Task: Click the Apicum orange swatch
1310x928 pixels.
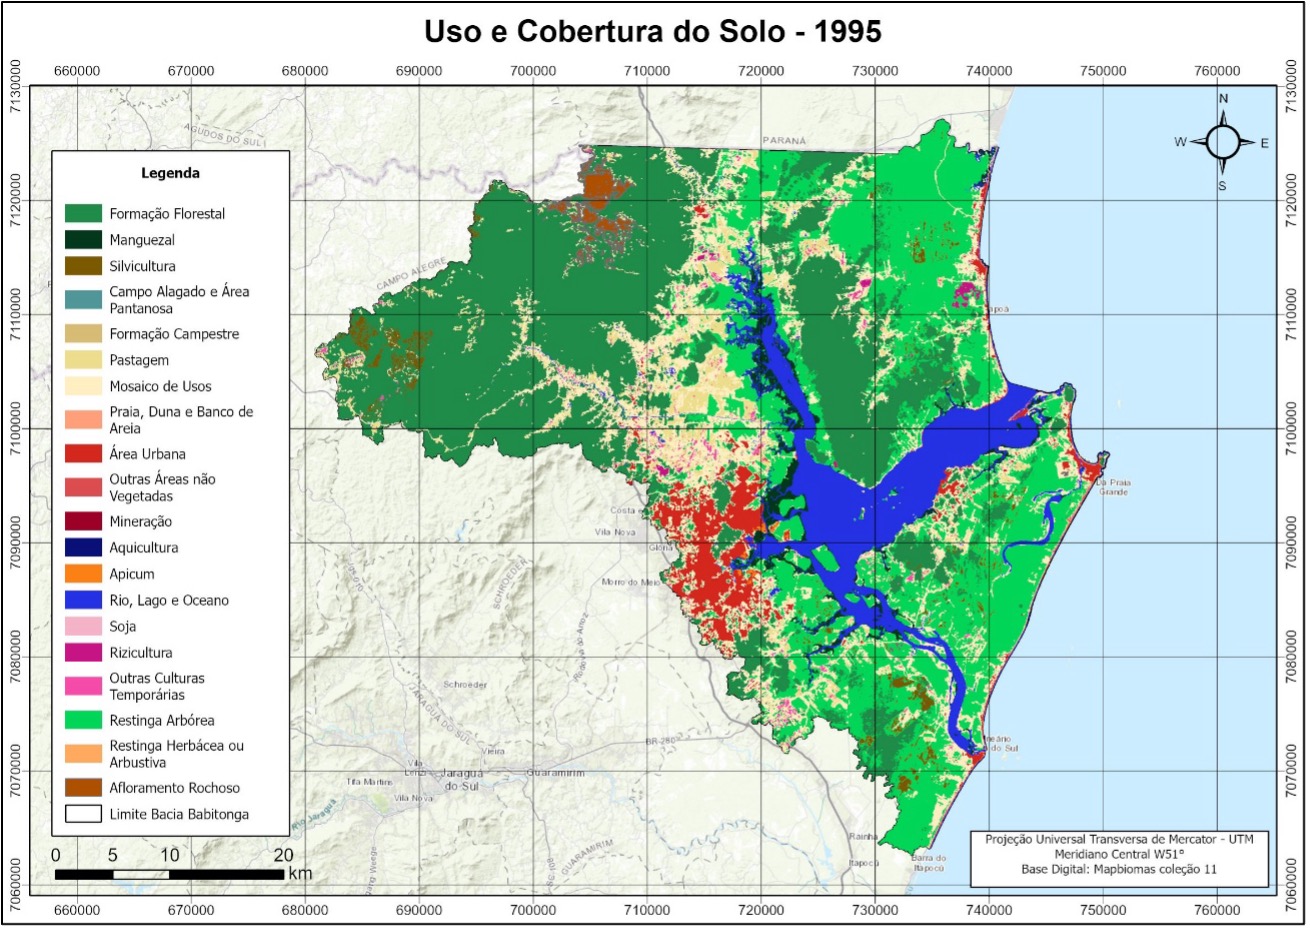Action: click(83, 574)
